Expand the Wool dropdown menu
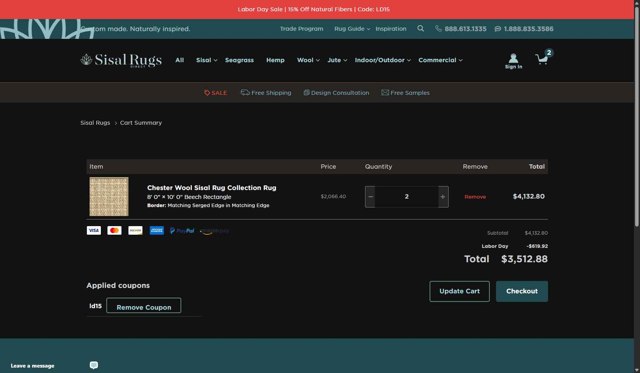 click(308, 60)
